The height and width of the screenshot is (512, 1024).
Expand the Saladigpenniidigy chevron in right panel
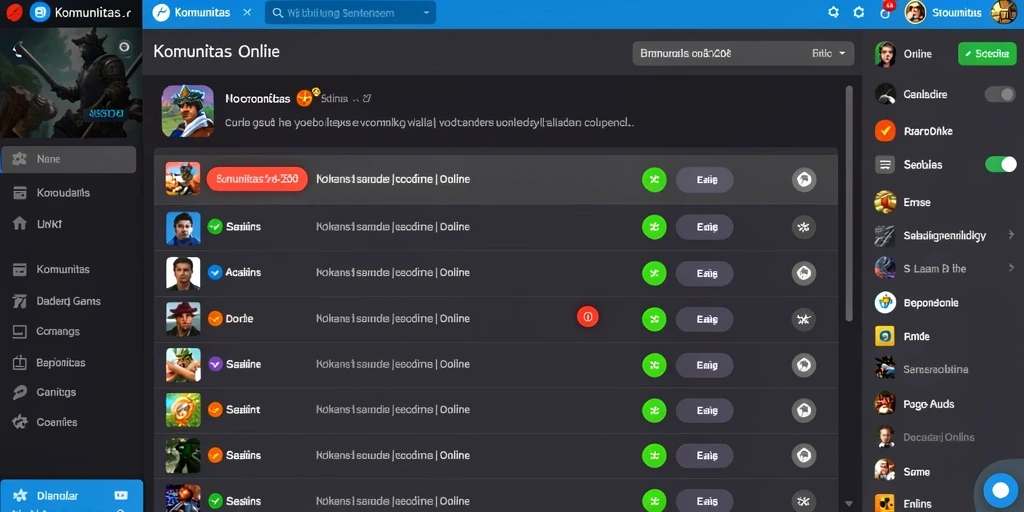pyautogui.click(x=1011, y=234)
